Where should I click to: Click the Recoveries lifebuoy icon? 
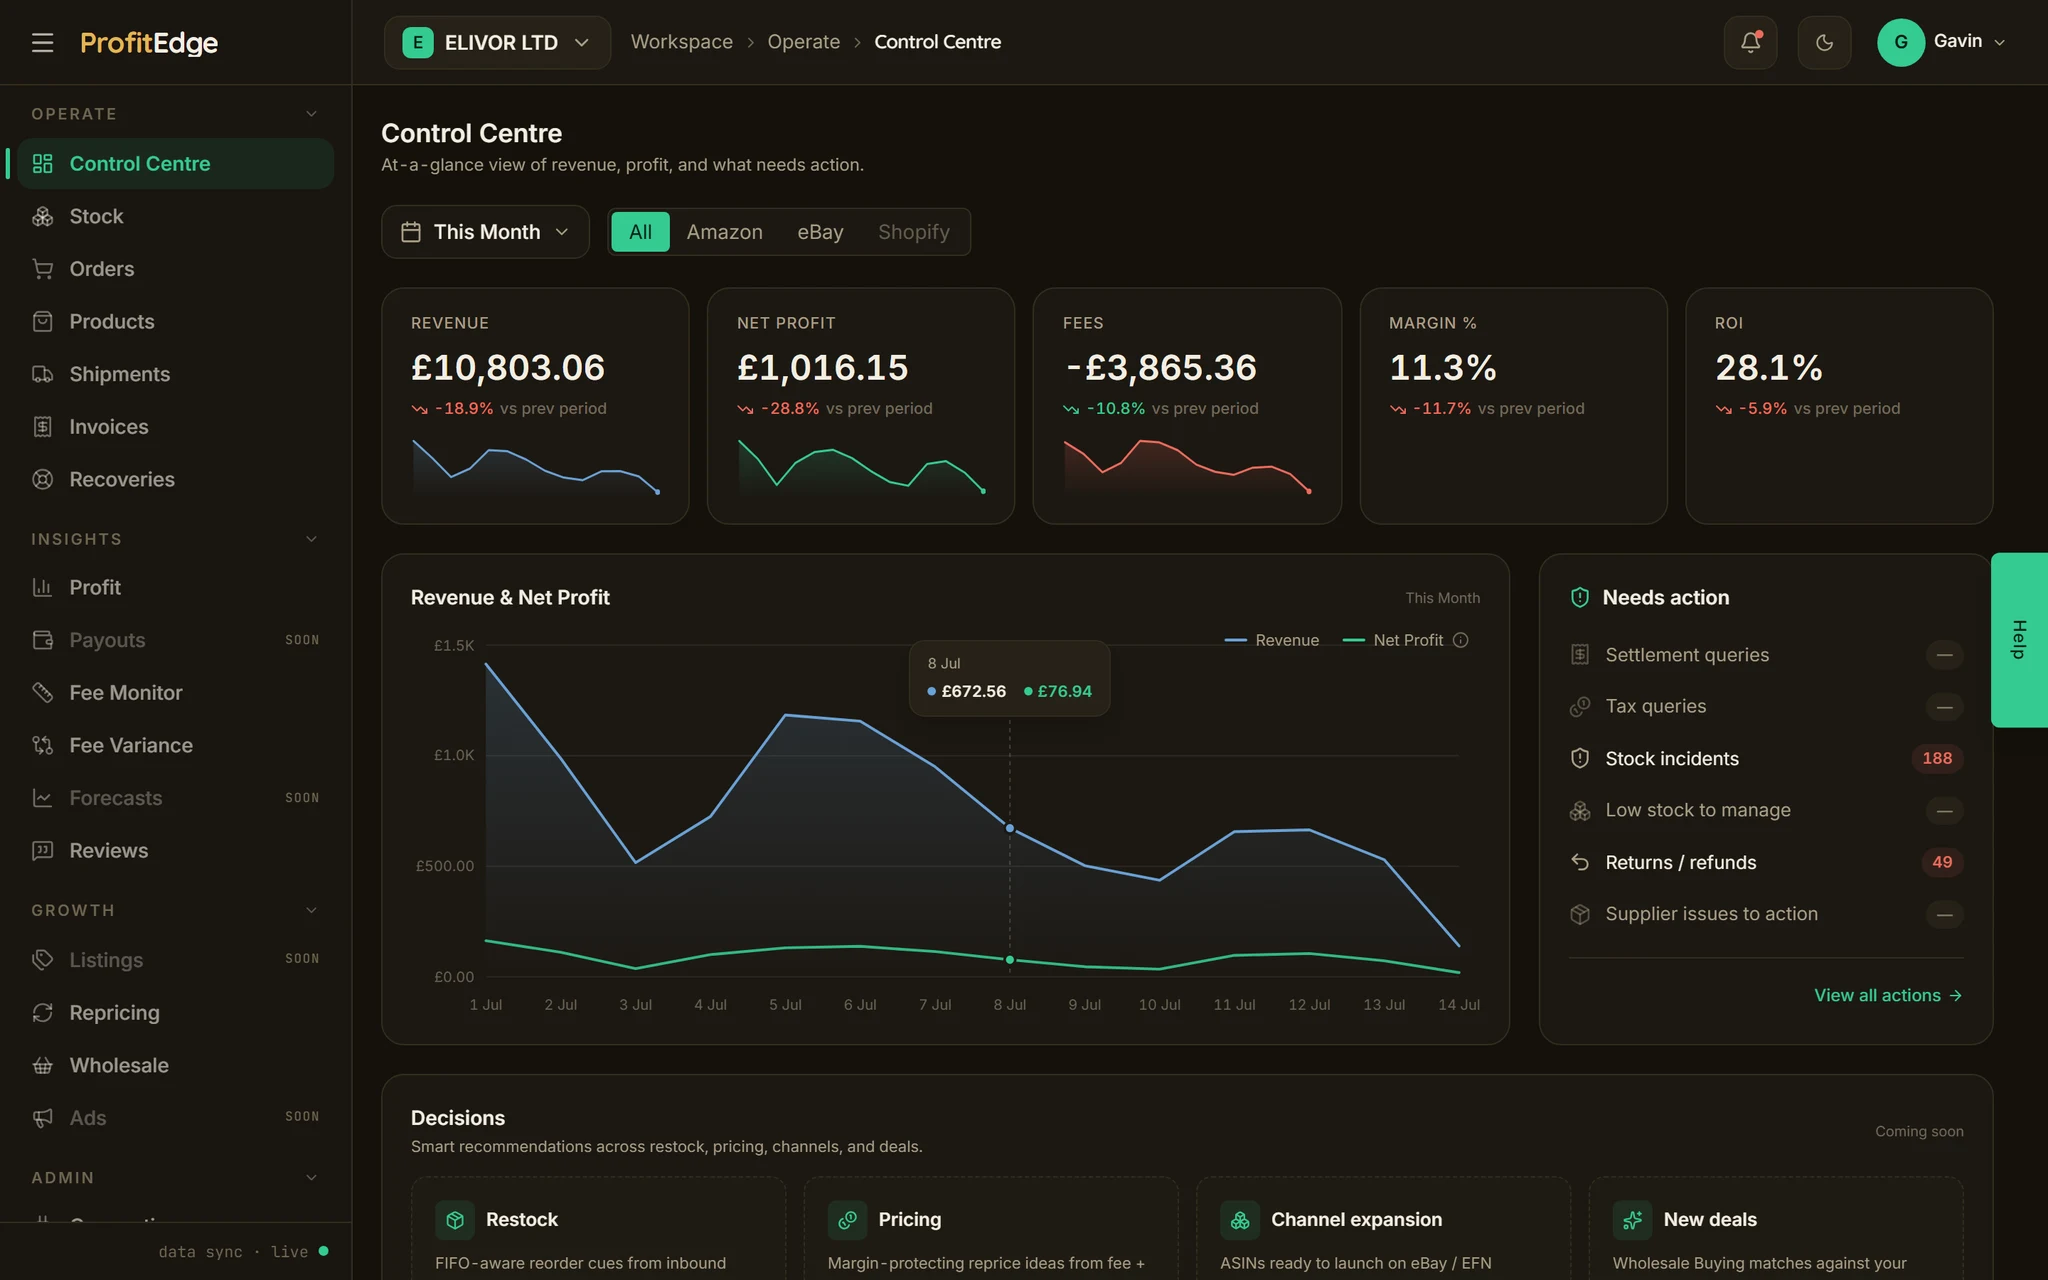click(42, 479)
